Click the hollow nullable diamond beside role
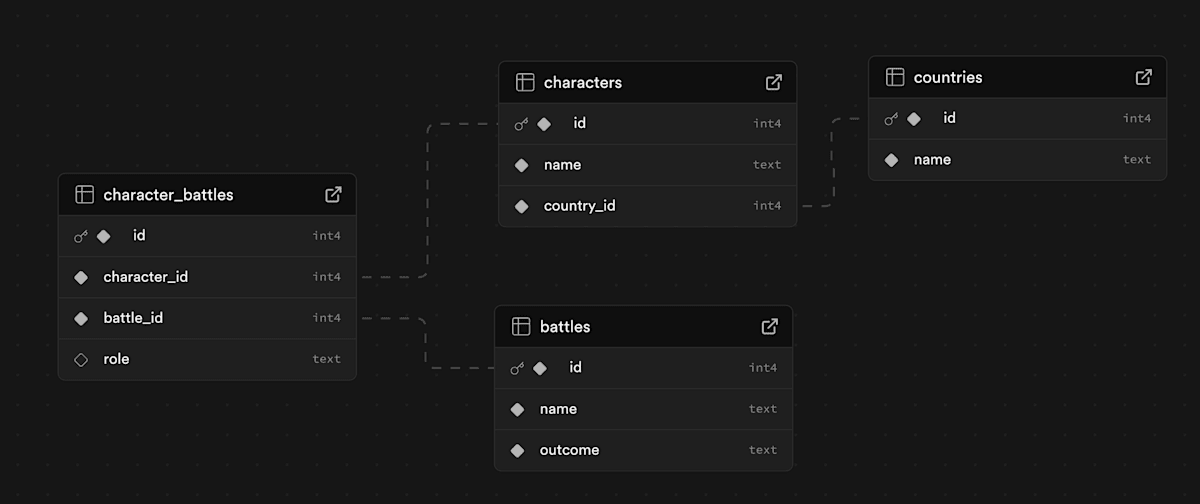Screen dimensions: 1200x504 (81, 359)
